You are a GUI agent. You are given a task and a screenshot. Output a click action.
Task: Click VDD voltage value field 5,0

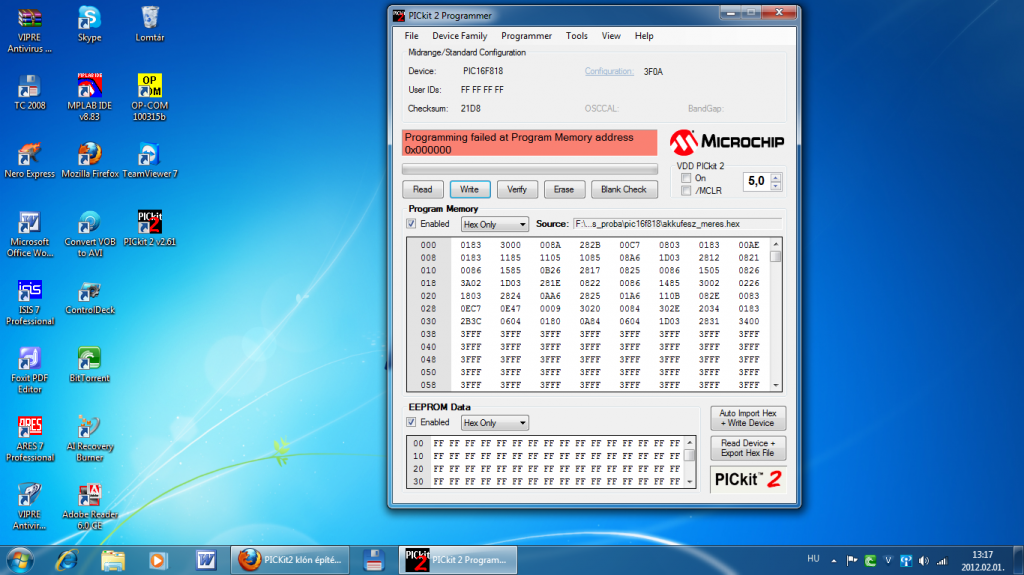coord(756,182)
